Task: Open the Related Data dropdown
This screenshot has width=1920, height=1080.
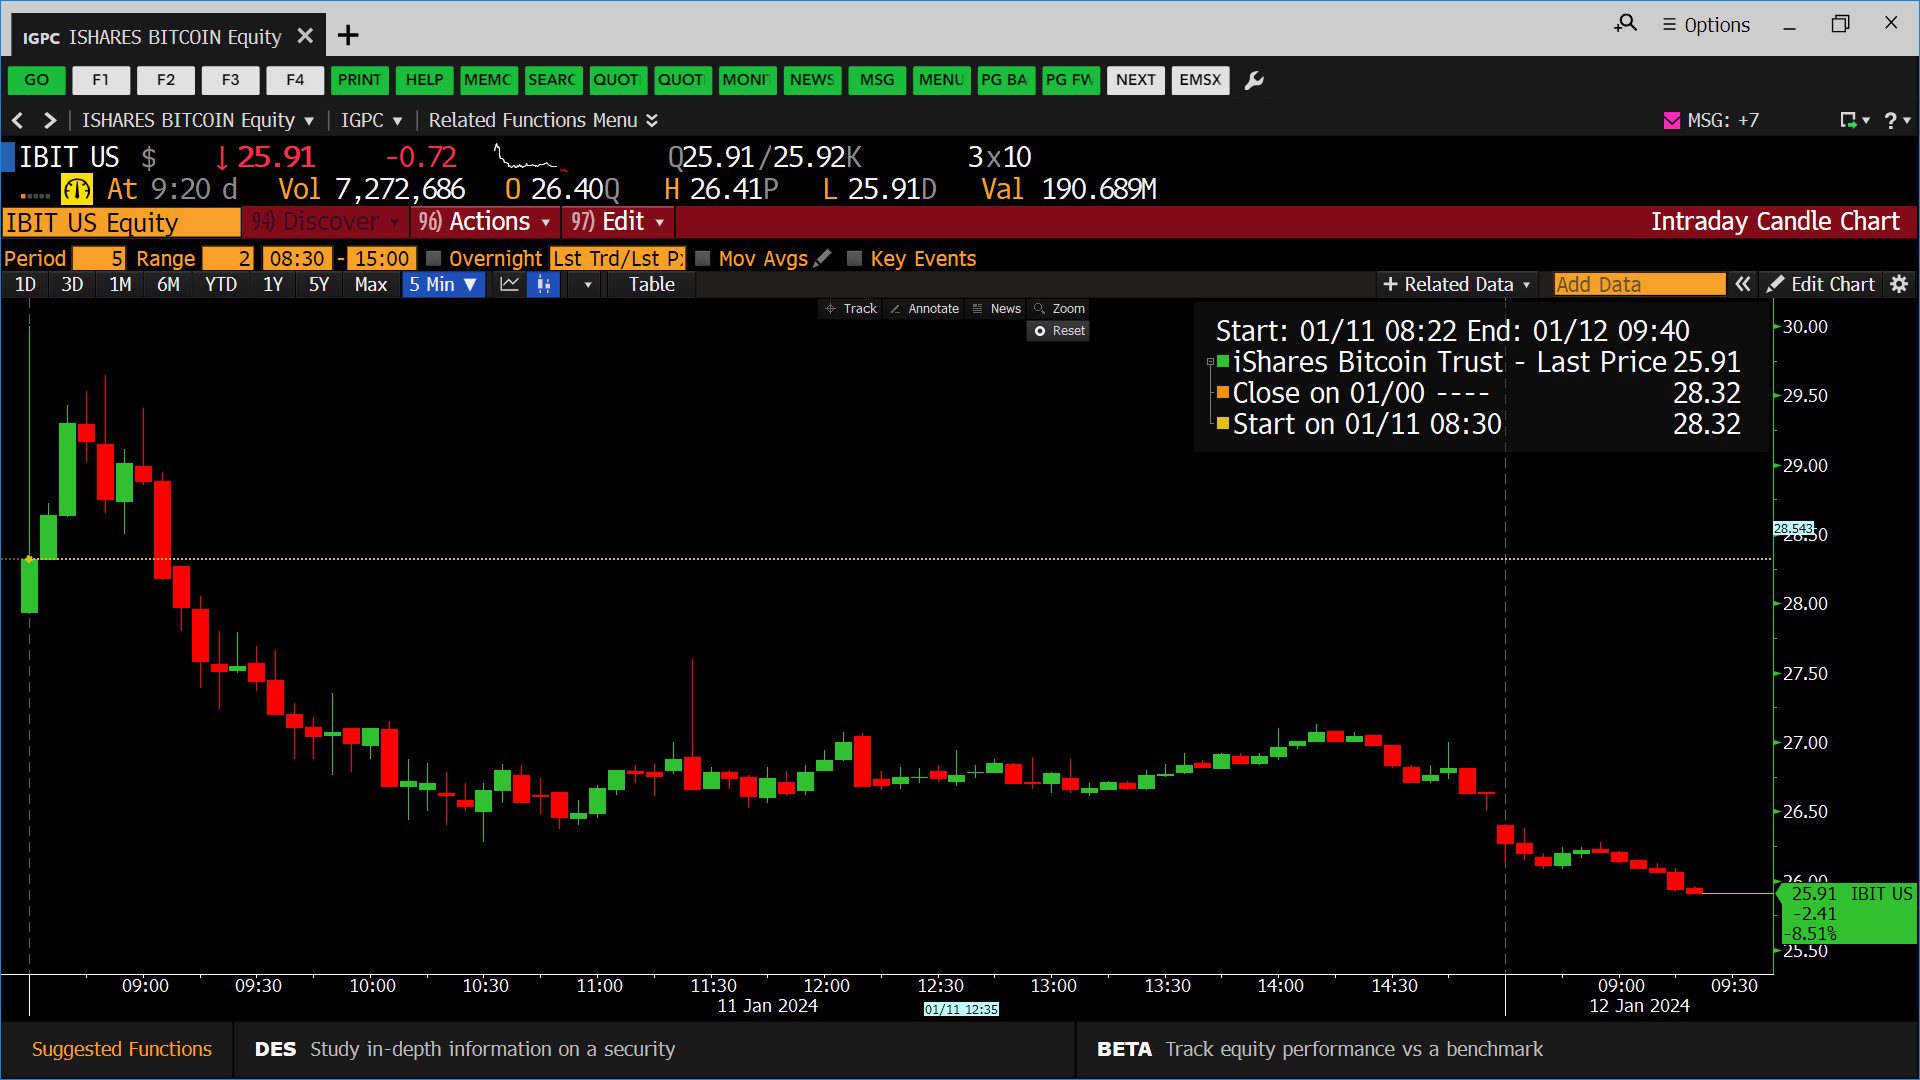Action: [1456, 284]
